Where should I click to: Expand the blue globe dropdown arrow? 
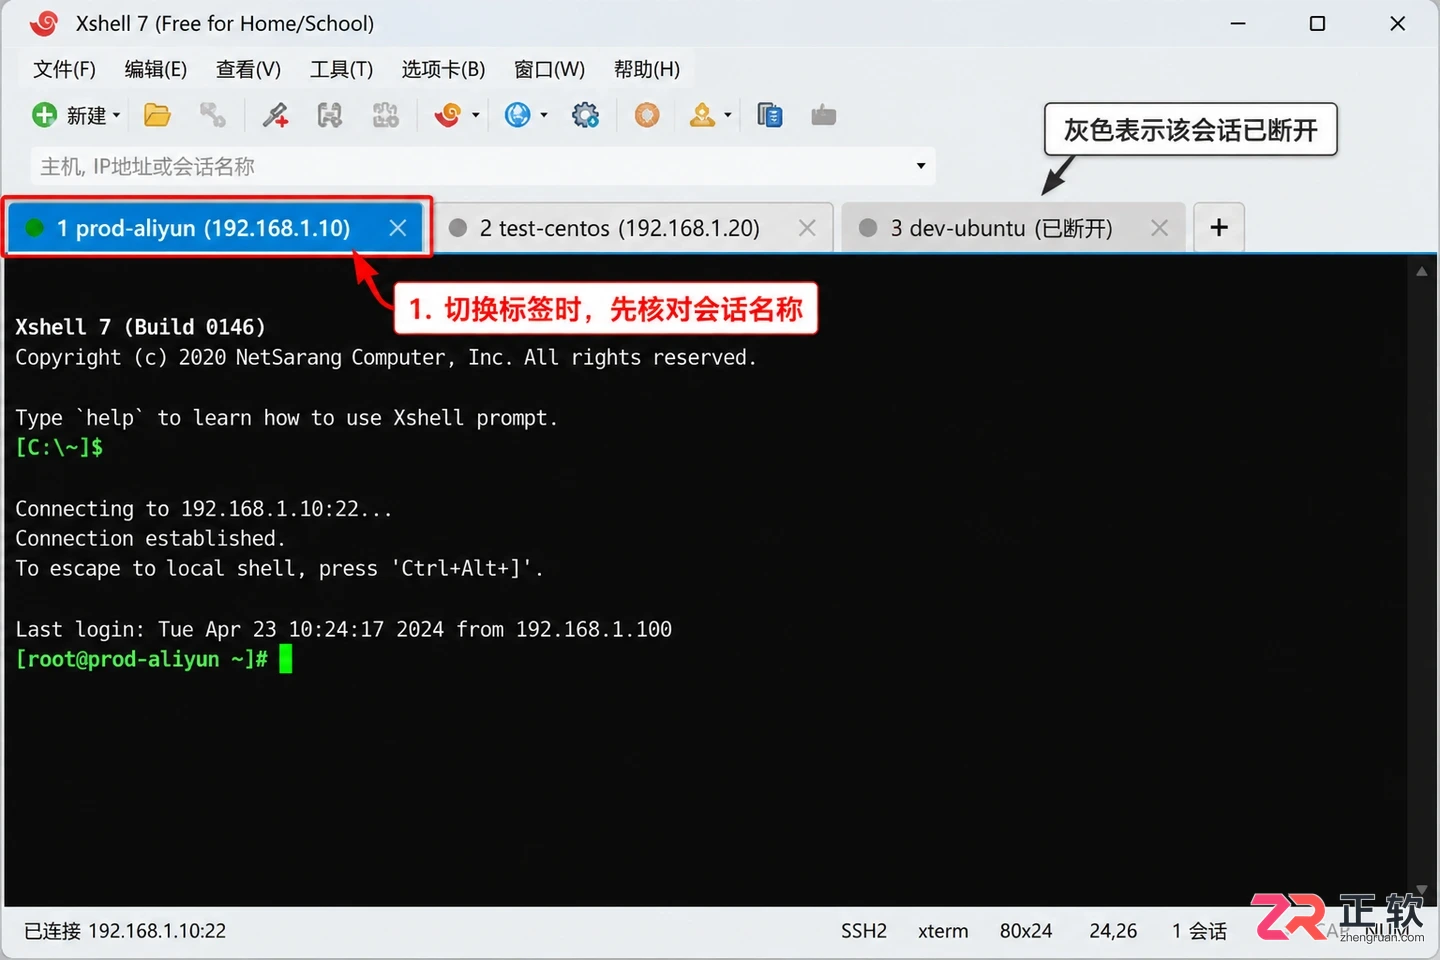[544, 116]
